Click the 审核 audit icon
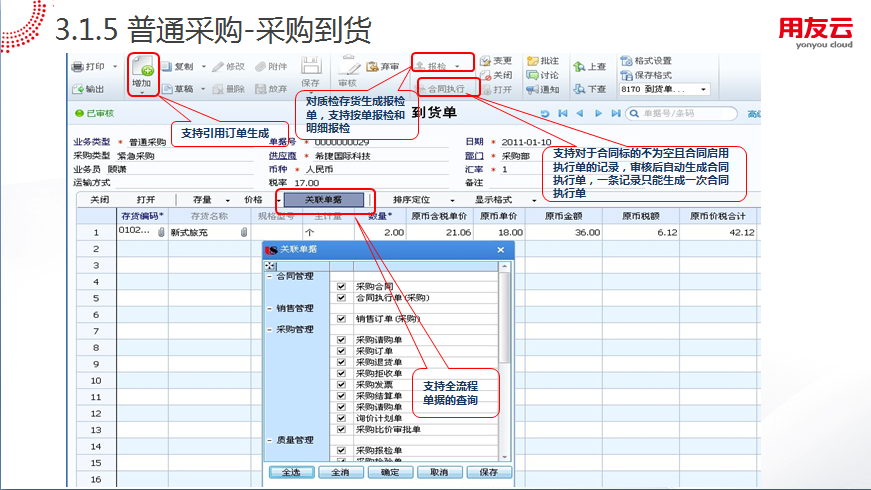Viewport: 871px width, 490px height. (x=348, y=66)
